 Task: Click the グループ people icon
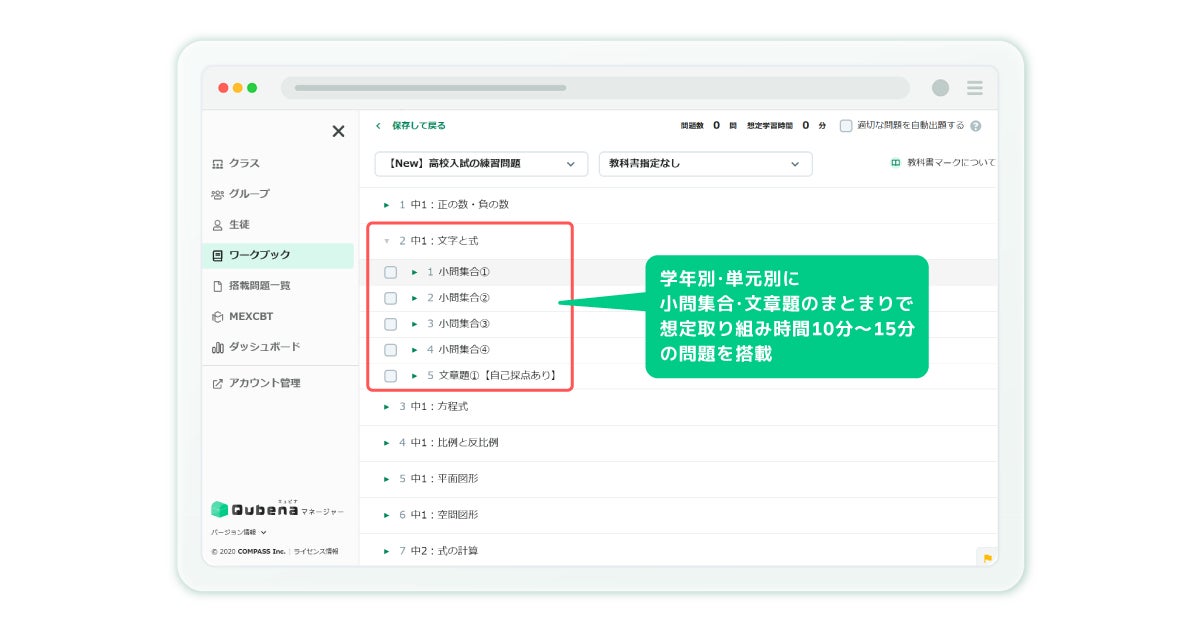(x=218, y=194)
